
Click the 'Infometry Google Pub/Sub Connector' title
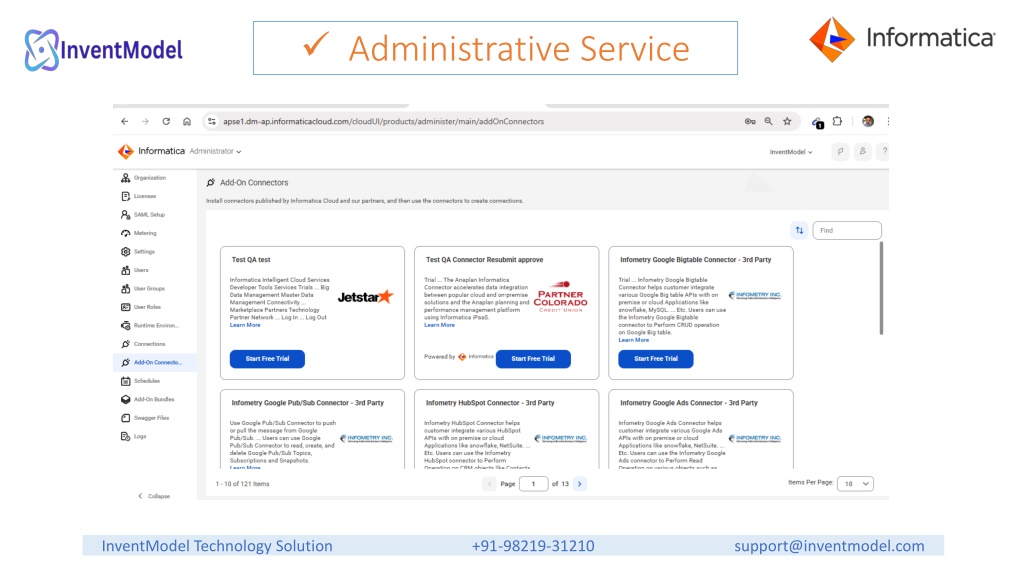308,403
